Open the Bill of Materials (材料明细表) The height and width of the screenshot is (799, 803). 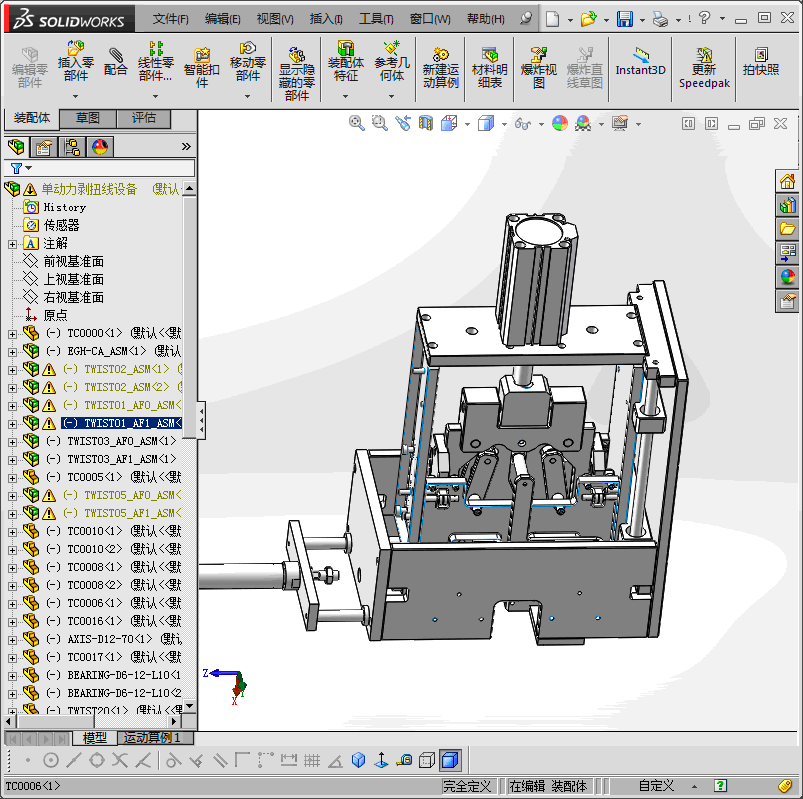click(490, 68)
